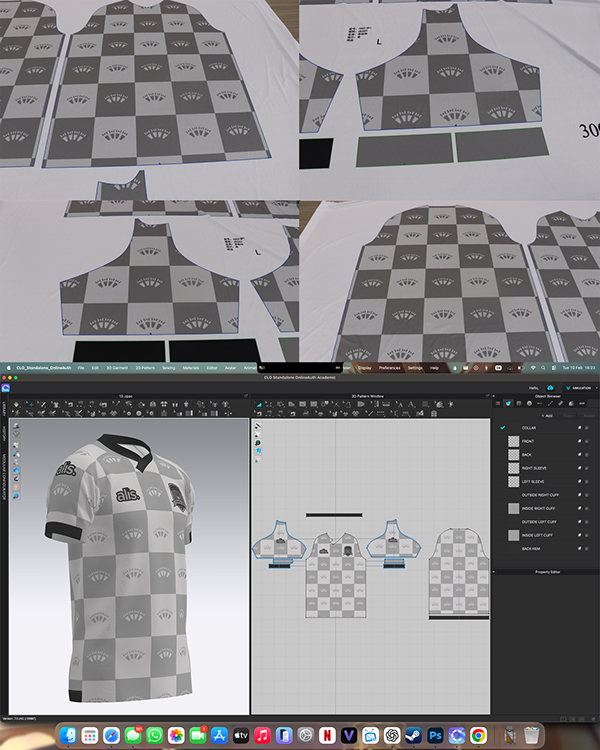This screenshot has width=600, height=750.
Task: Open the 2D Pattern menu
Action: click(145, 368)
